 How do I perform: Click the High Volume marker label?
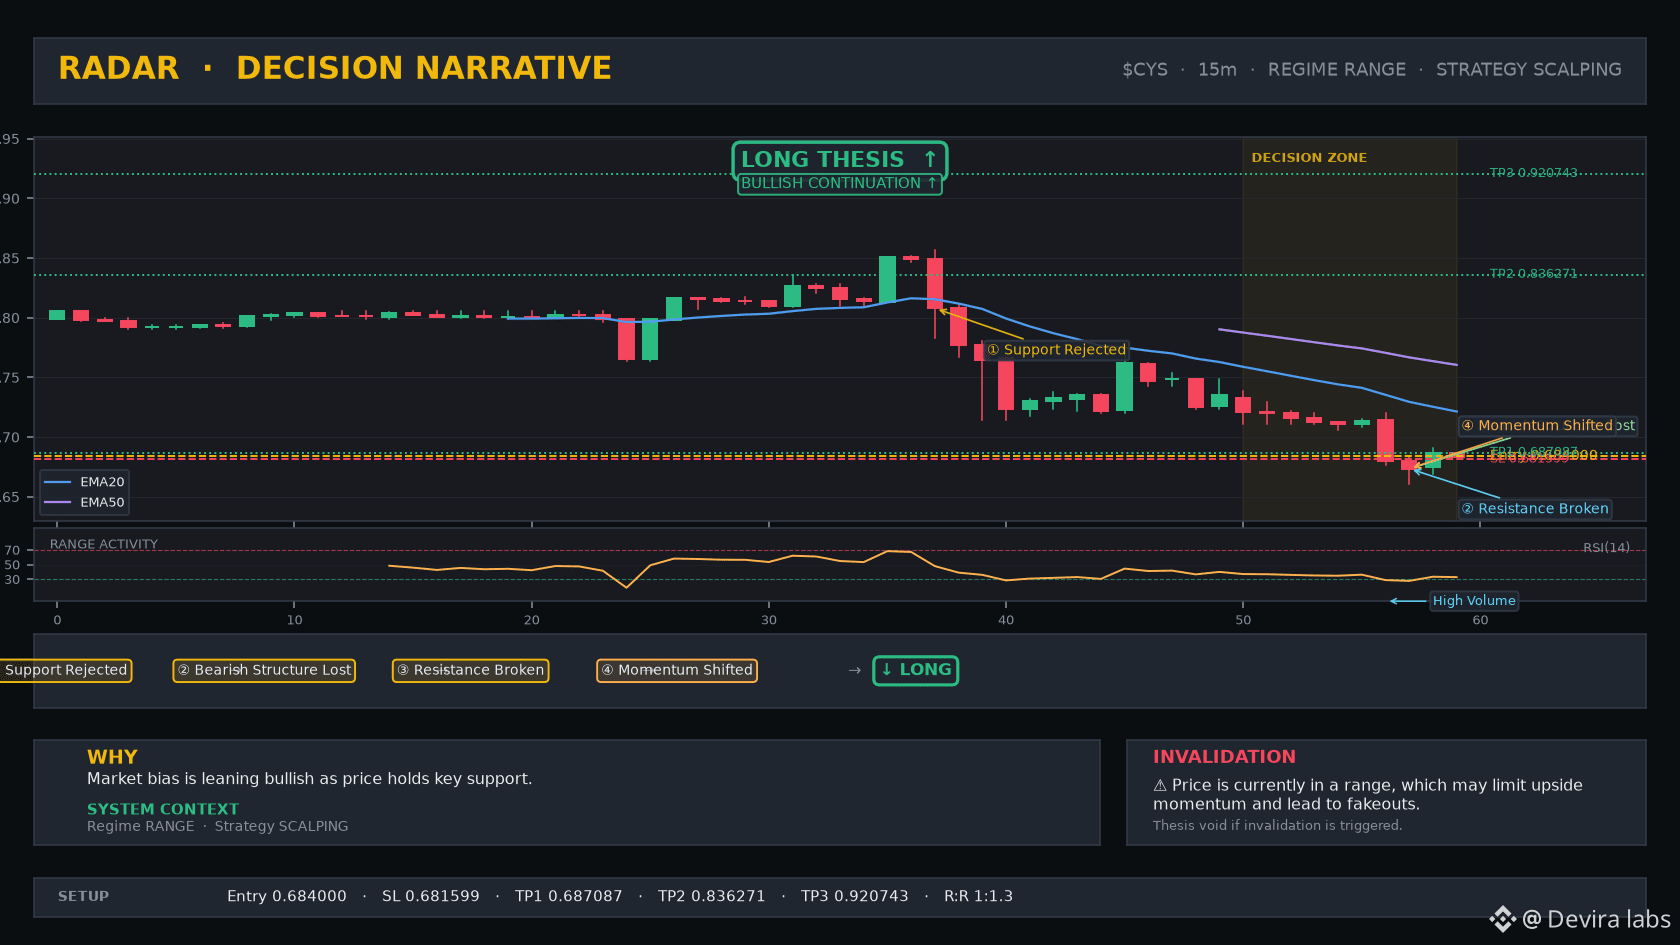coord(1474,600)
